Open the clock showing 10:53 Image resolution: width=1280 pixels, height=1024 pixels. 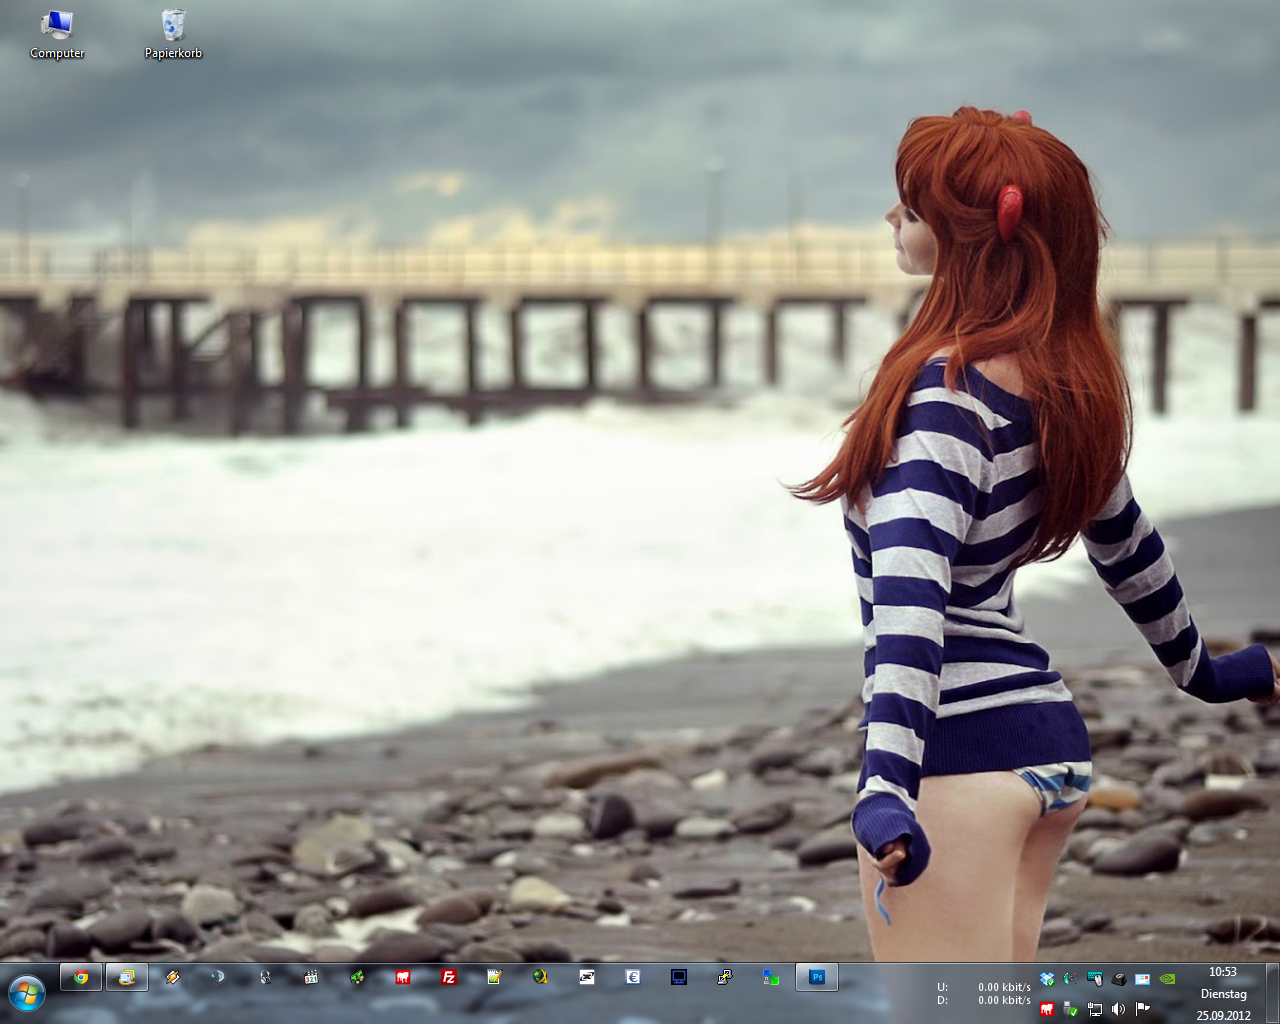click(1223, 972)
